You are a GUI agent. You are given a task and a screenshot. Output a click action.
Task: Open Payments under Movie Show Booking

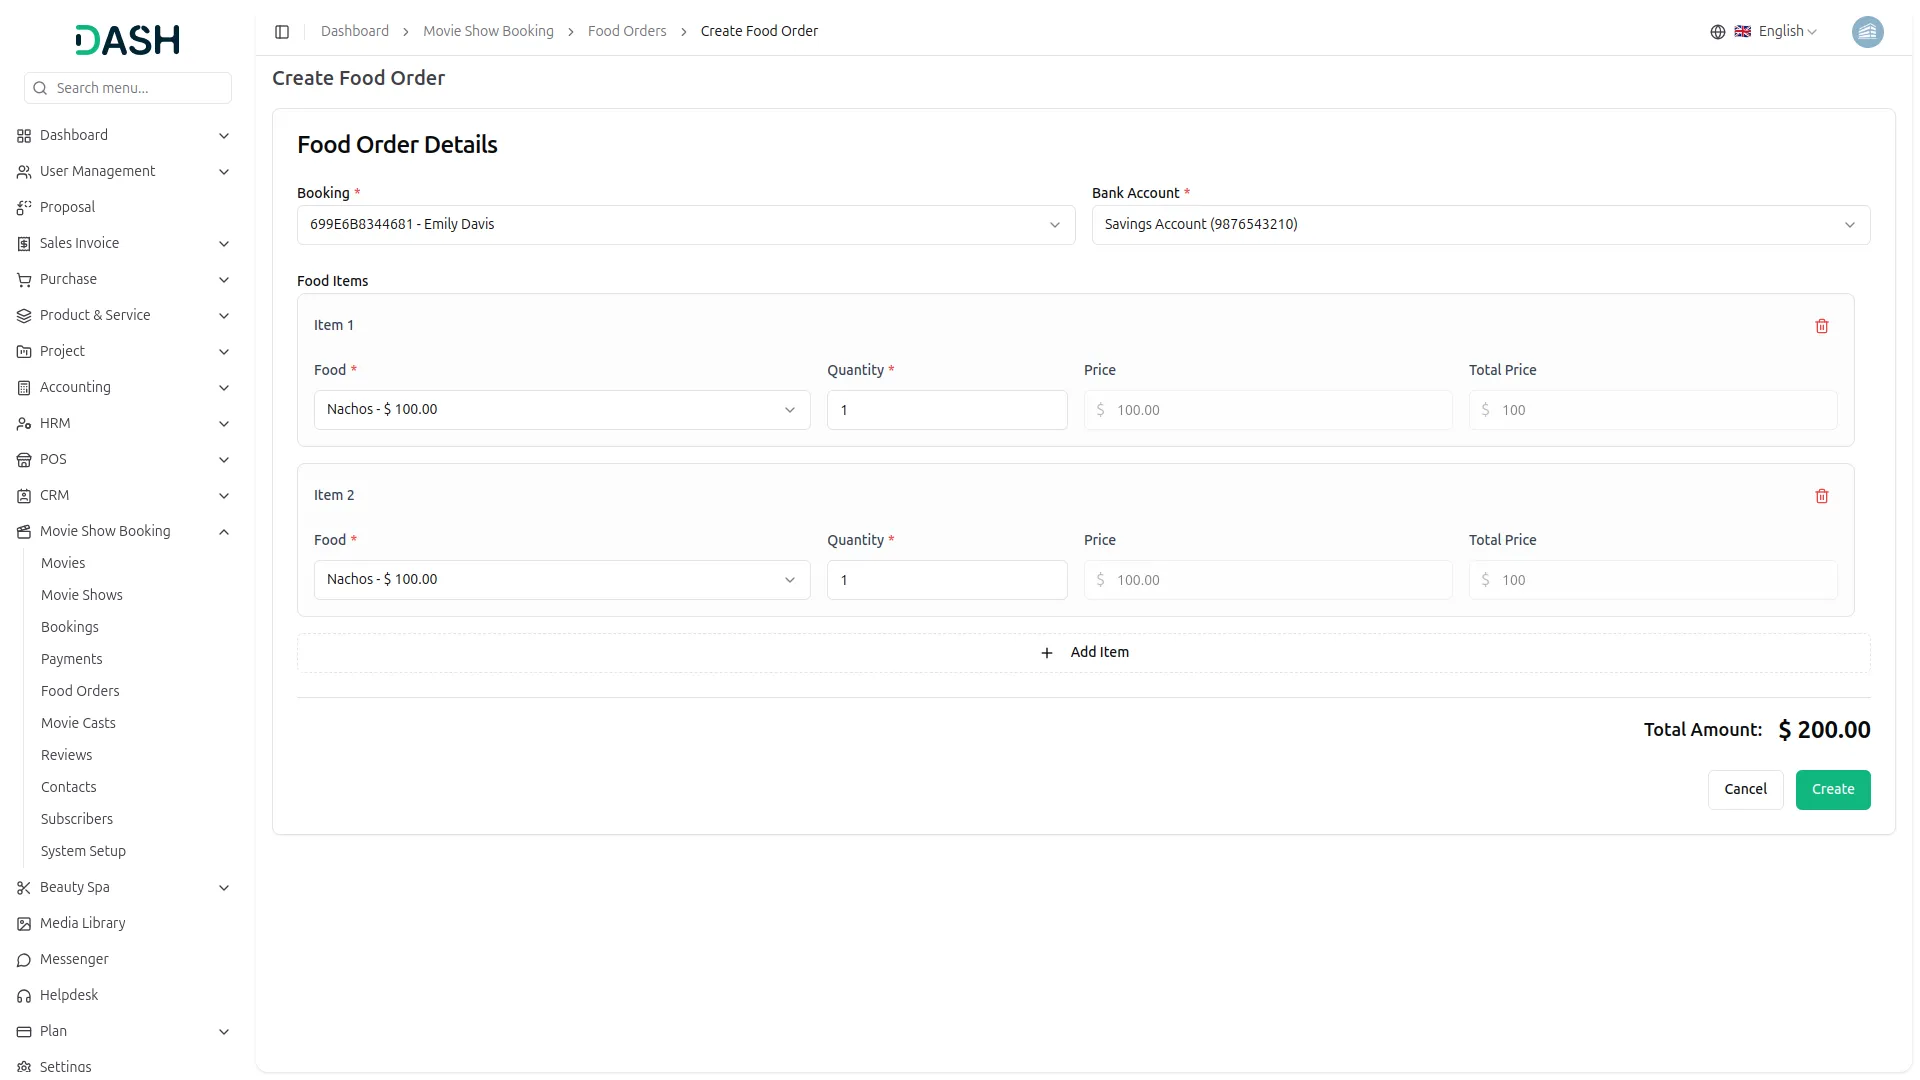pos(71,659)
